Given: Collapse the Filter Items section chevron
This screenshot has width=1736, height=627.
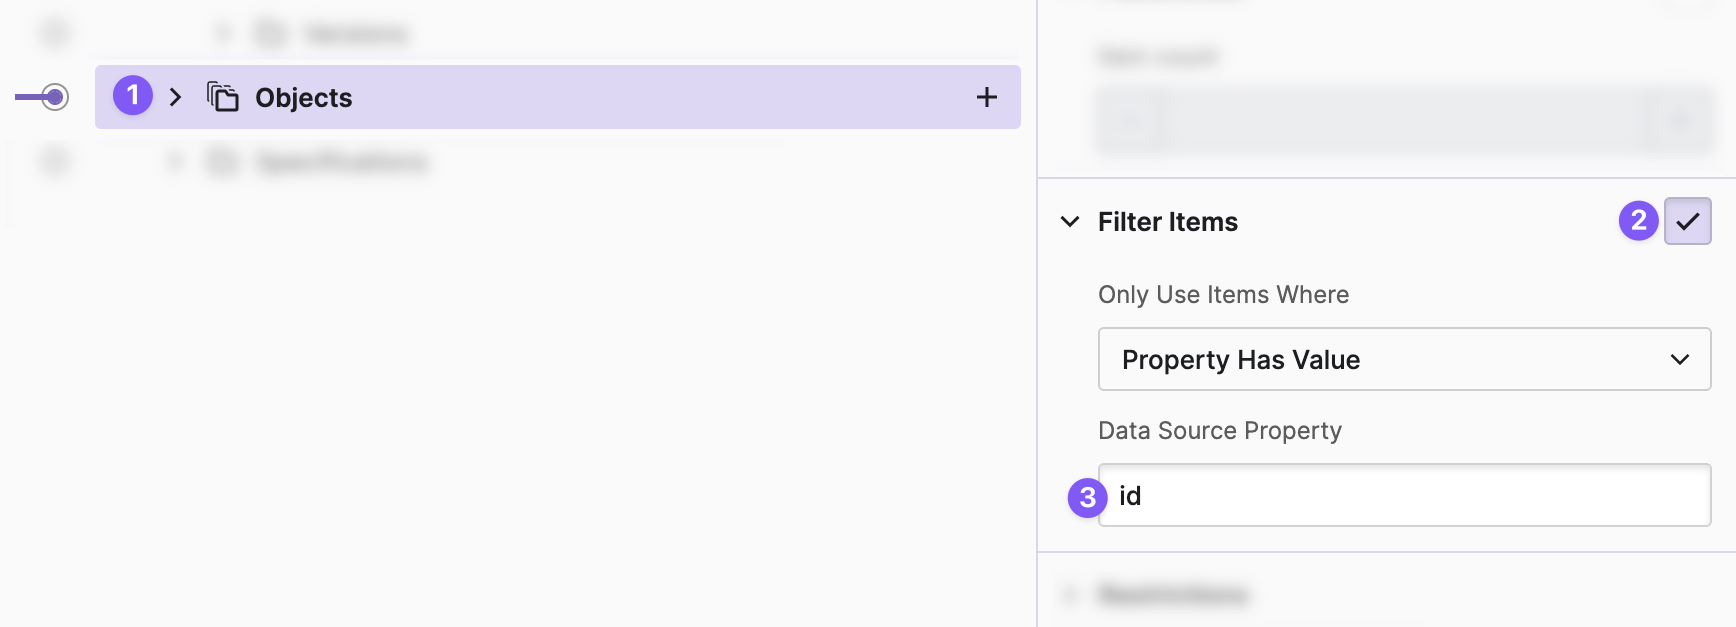Looking at the screenshot, I should [x=1070, y=221].
